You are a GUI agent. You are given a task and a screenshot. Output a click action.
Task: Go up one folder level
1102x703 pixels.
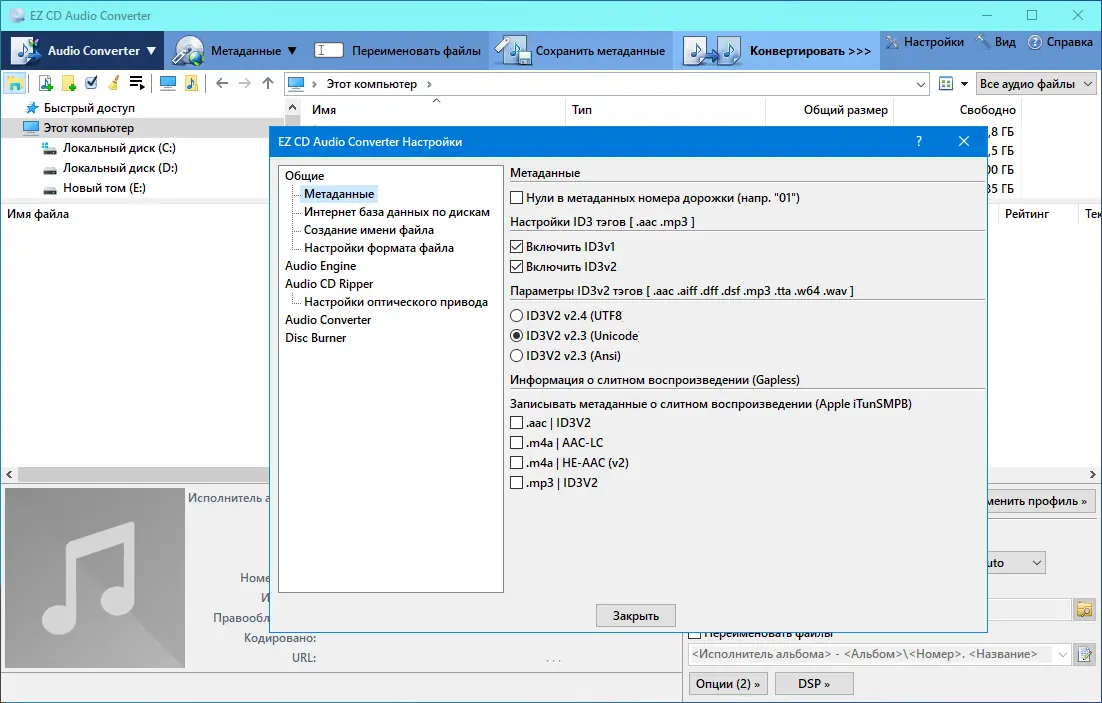(x=268, y=84)
